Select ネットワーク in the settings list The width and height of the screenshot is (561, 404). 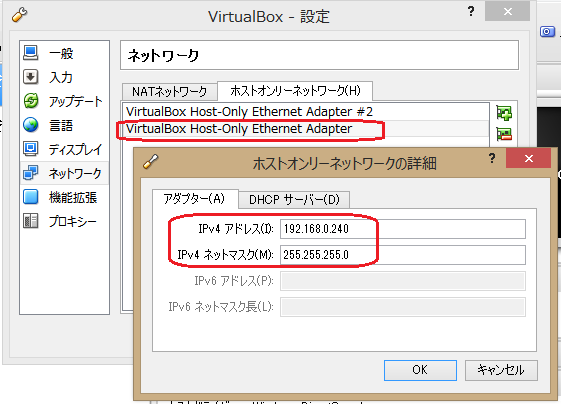click(x=64, y=173)
